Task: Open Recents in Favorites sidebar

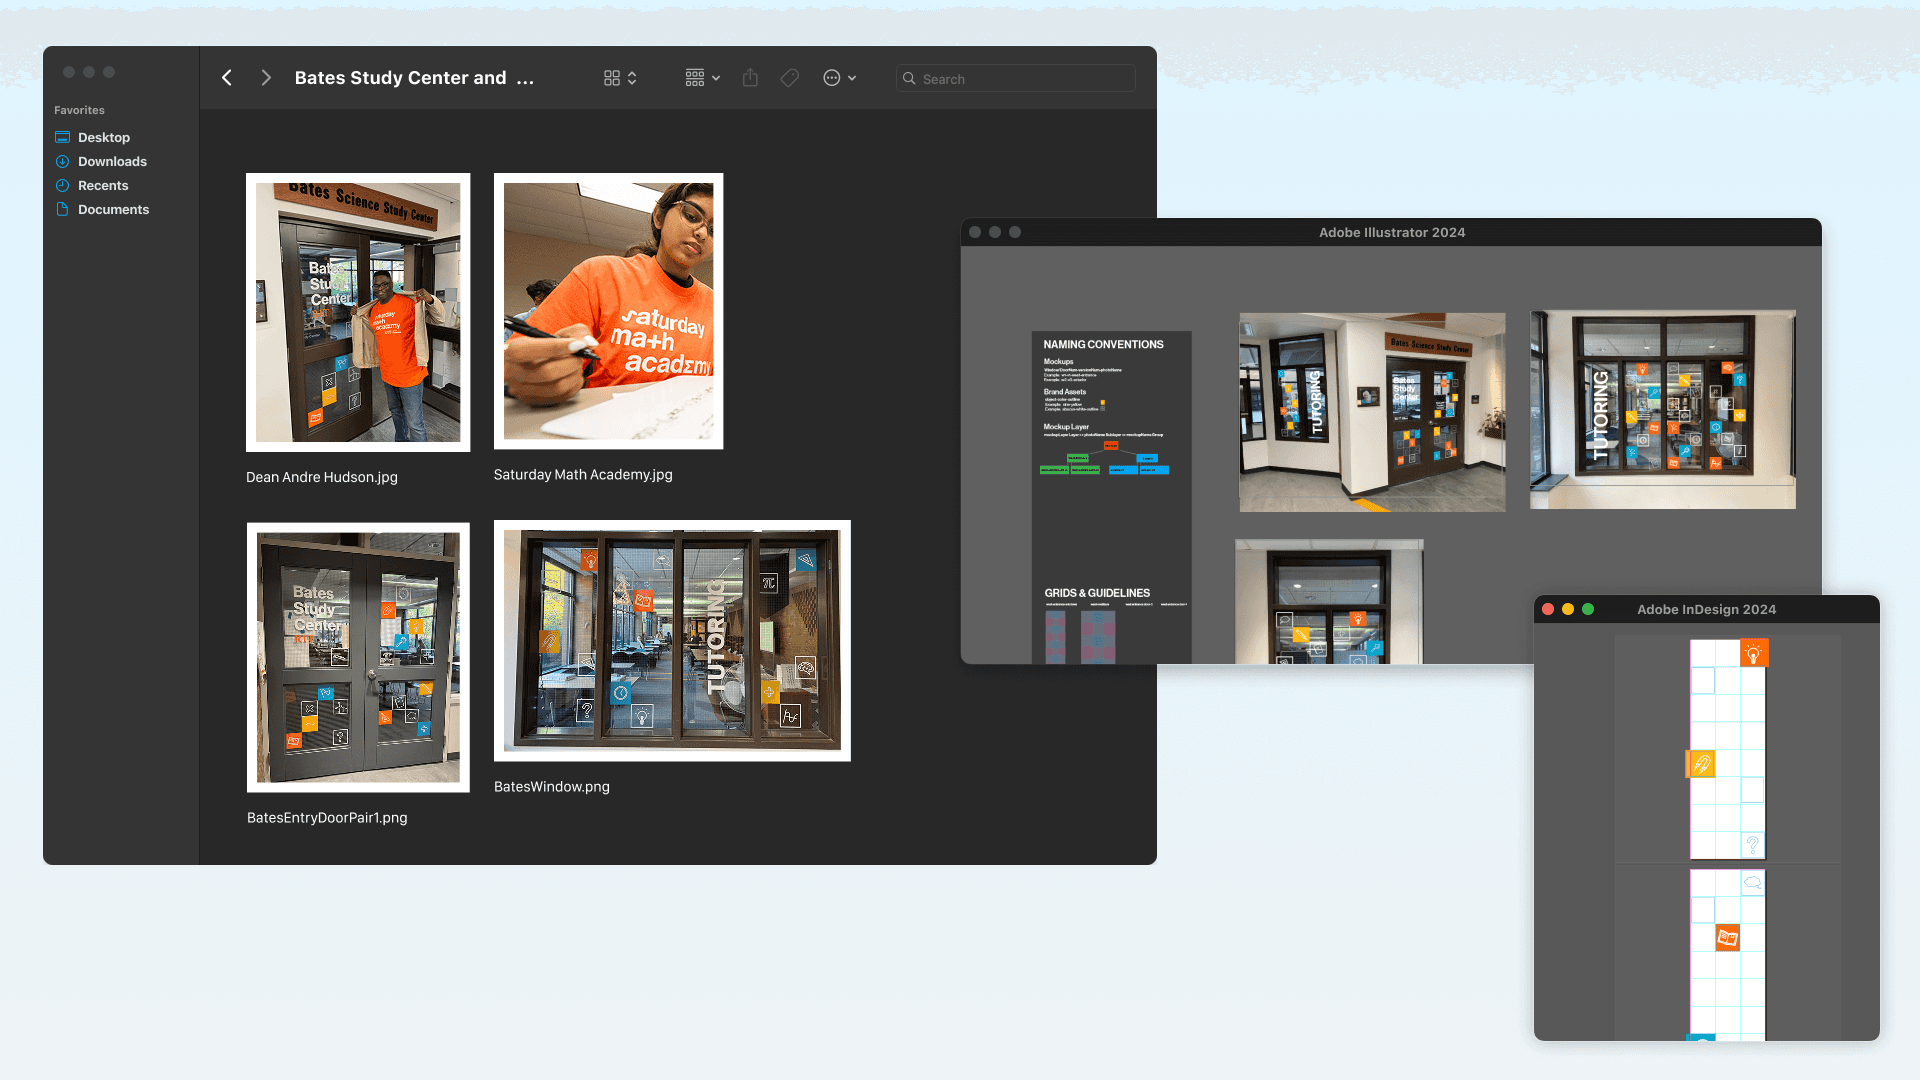Action: [103, 185]
